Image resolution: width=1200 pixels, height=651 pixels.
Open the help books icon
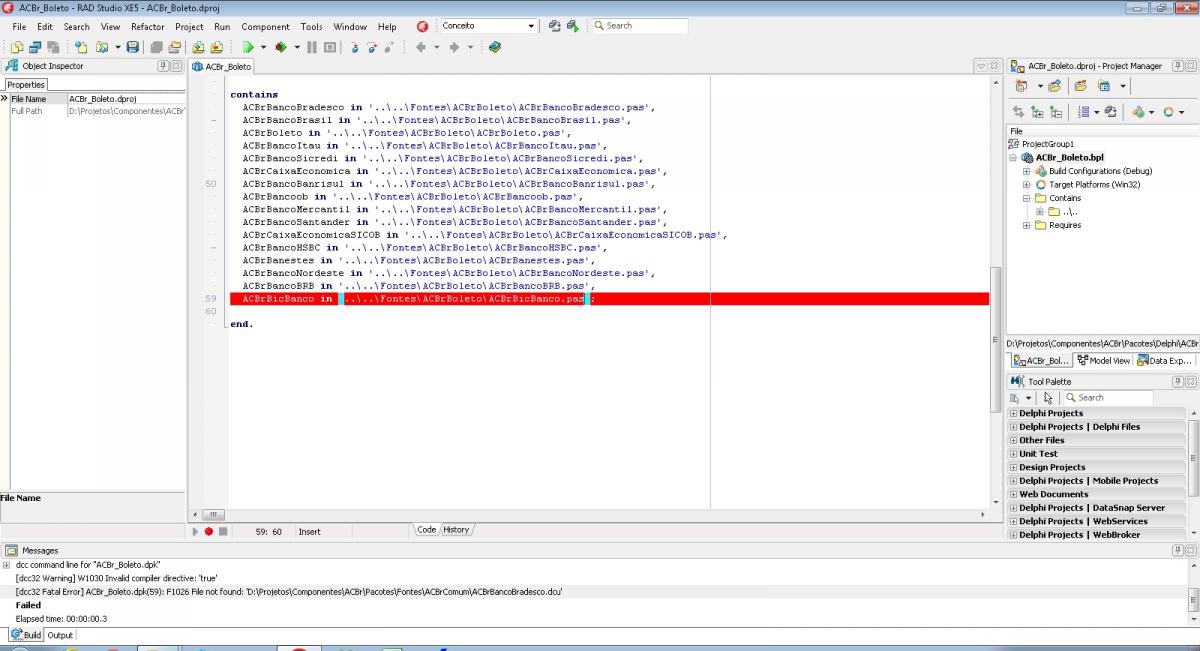[495, 47]
